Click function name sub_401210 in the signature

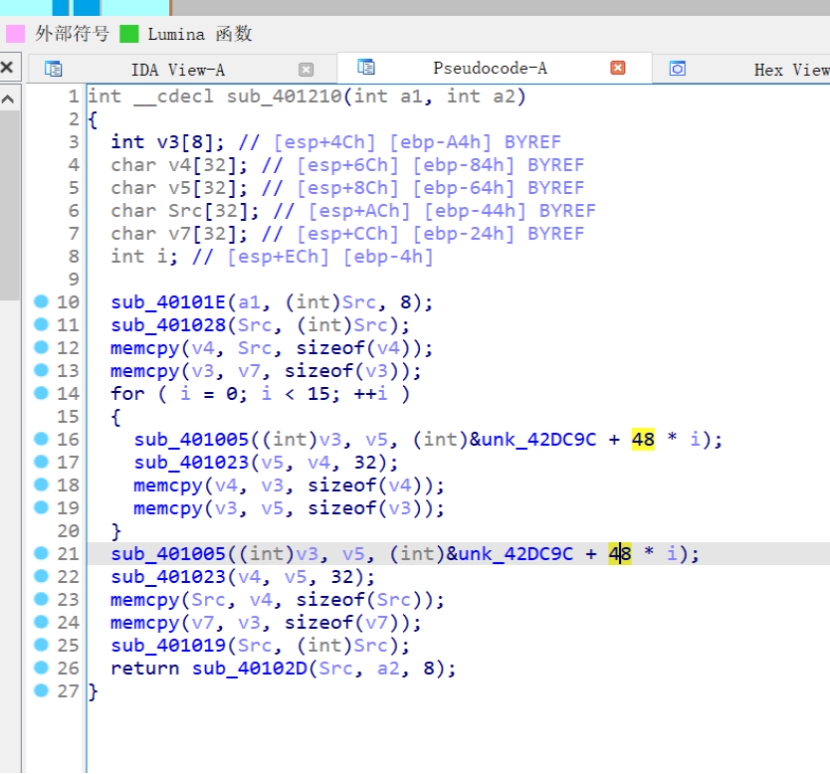coord(285,96)
